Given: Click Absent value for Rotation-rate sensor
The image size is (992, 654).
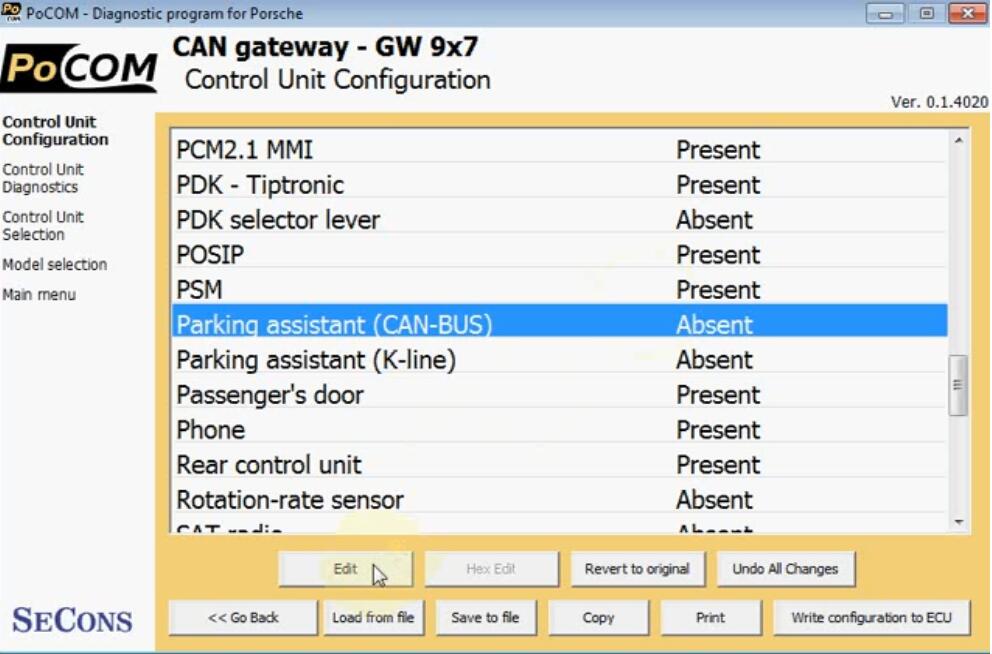Looking at the screenshot, I should 714,500.
